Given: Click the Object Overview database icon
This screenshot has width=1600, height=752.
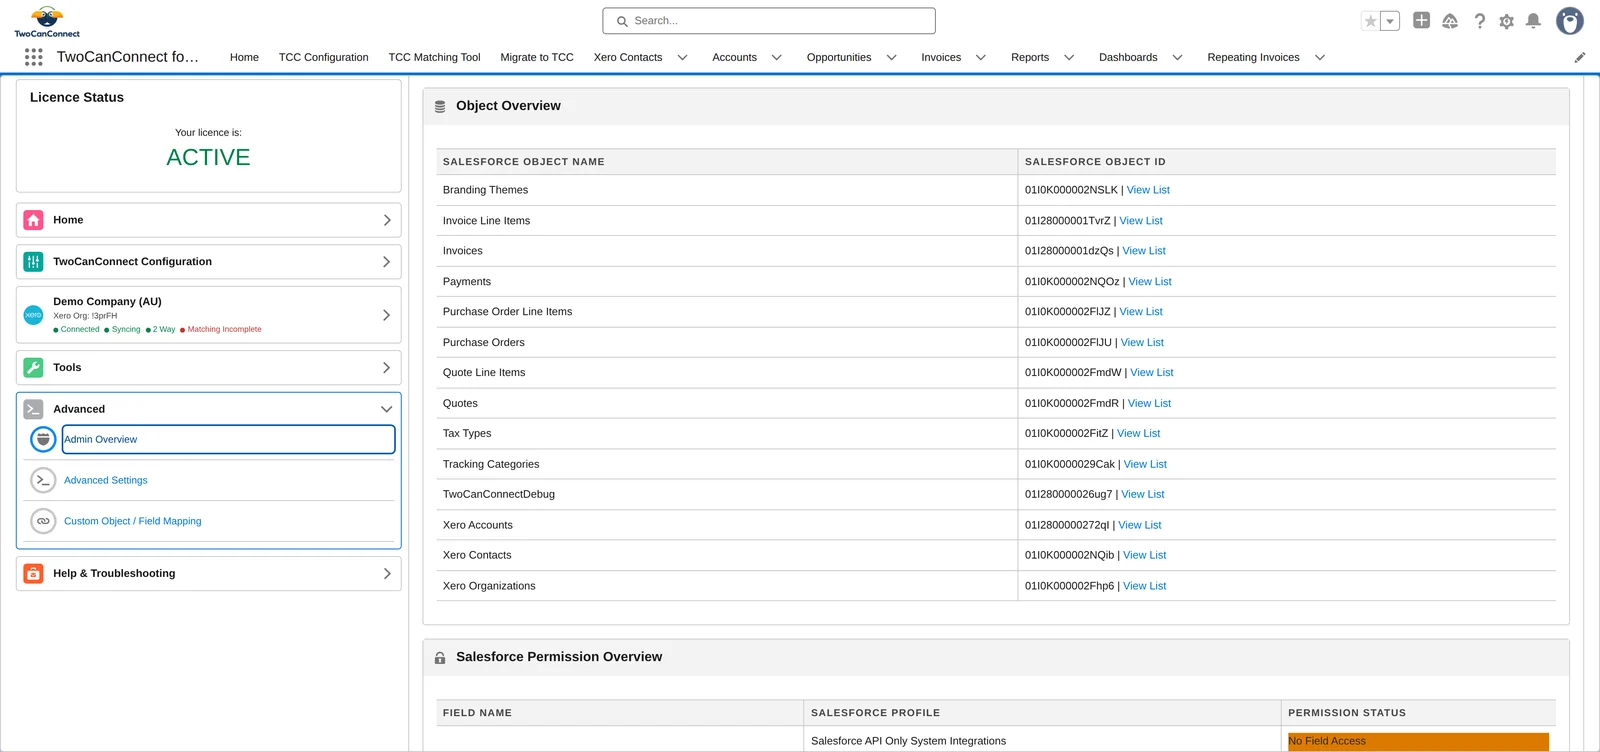Looking at the screenshot, I should click(x=440, y=106).
